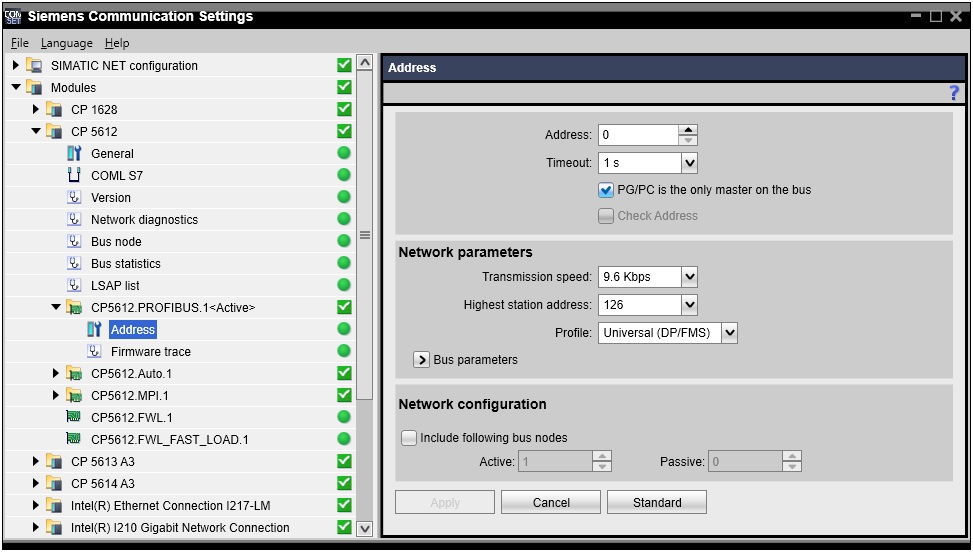Screen dimensions: 973x552
Task: Enable Include following bus nodes checkbox
Action: tap(408, 438)
